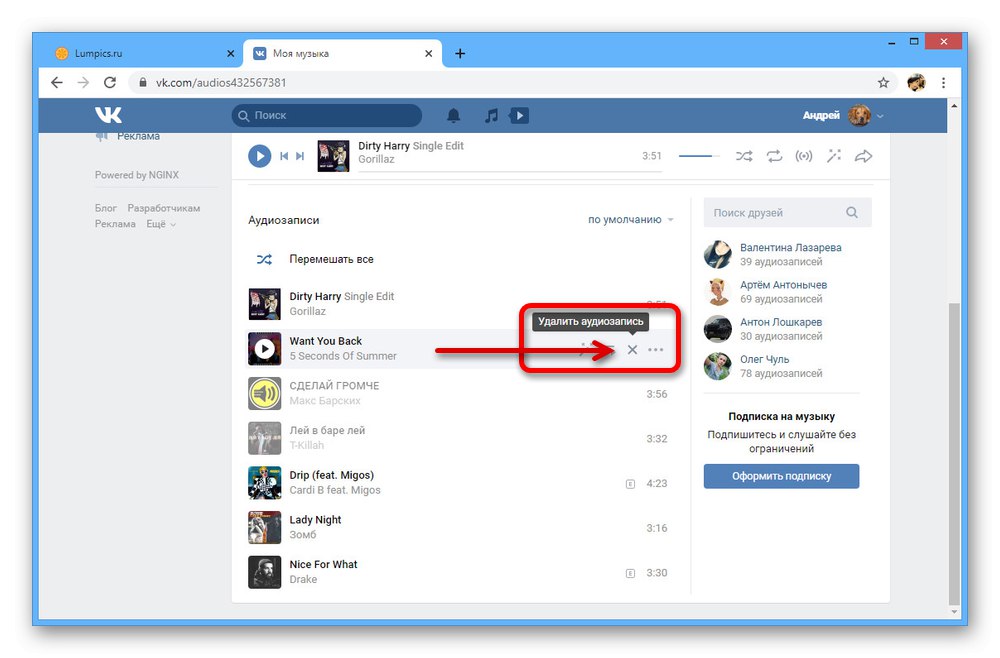Viewport: 1000px width, 658px height.
Task: Open artist 'Drake' link
Action: pos(303,580)
